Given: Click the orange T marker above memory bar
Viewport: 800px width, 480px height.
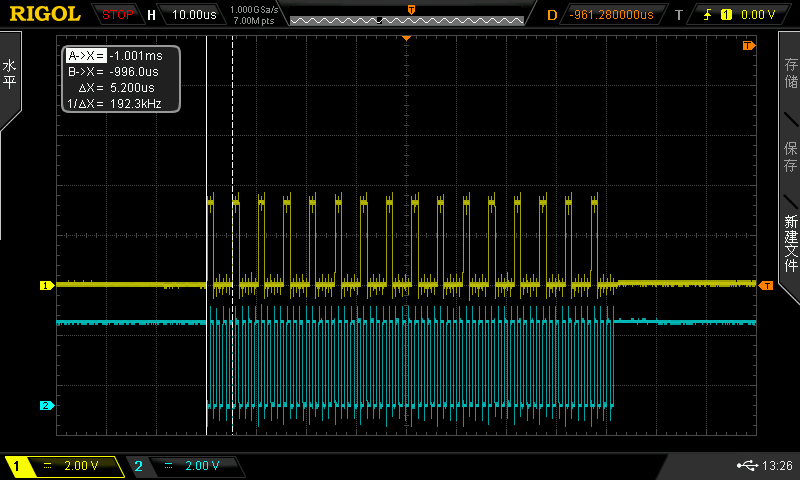Looking at the screenshot, I should click(x=411, y=10).
